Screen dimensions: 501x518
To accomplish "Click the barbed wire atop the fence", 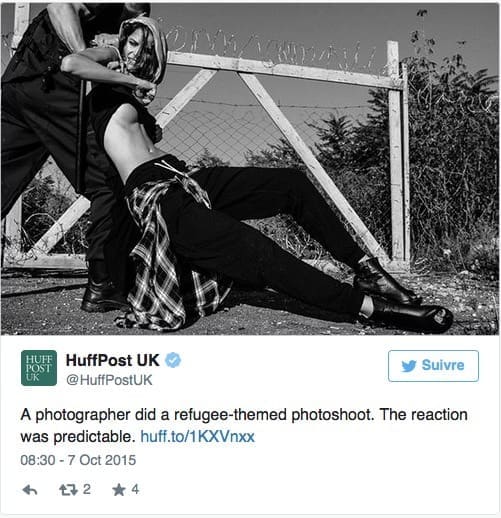I will pyautogui.click(x=267, y=47).
